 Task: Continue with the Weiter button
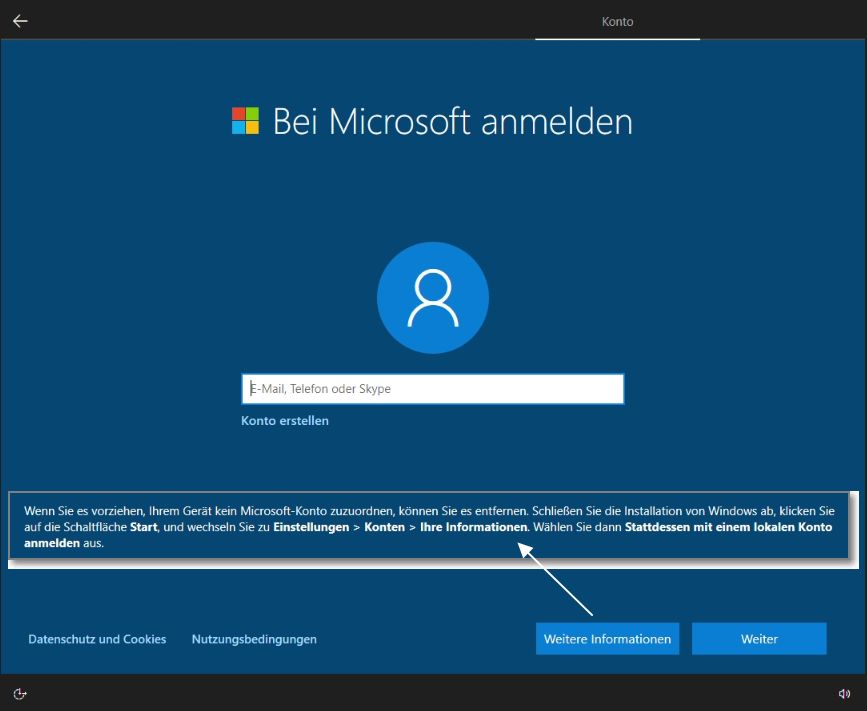(759, 639)
